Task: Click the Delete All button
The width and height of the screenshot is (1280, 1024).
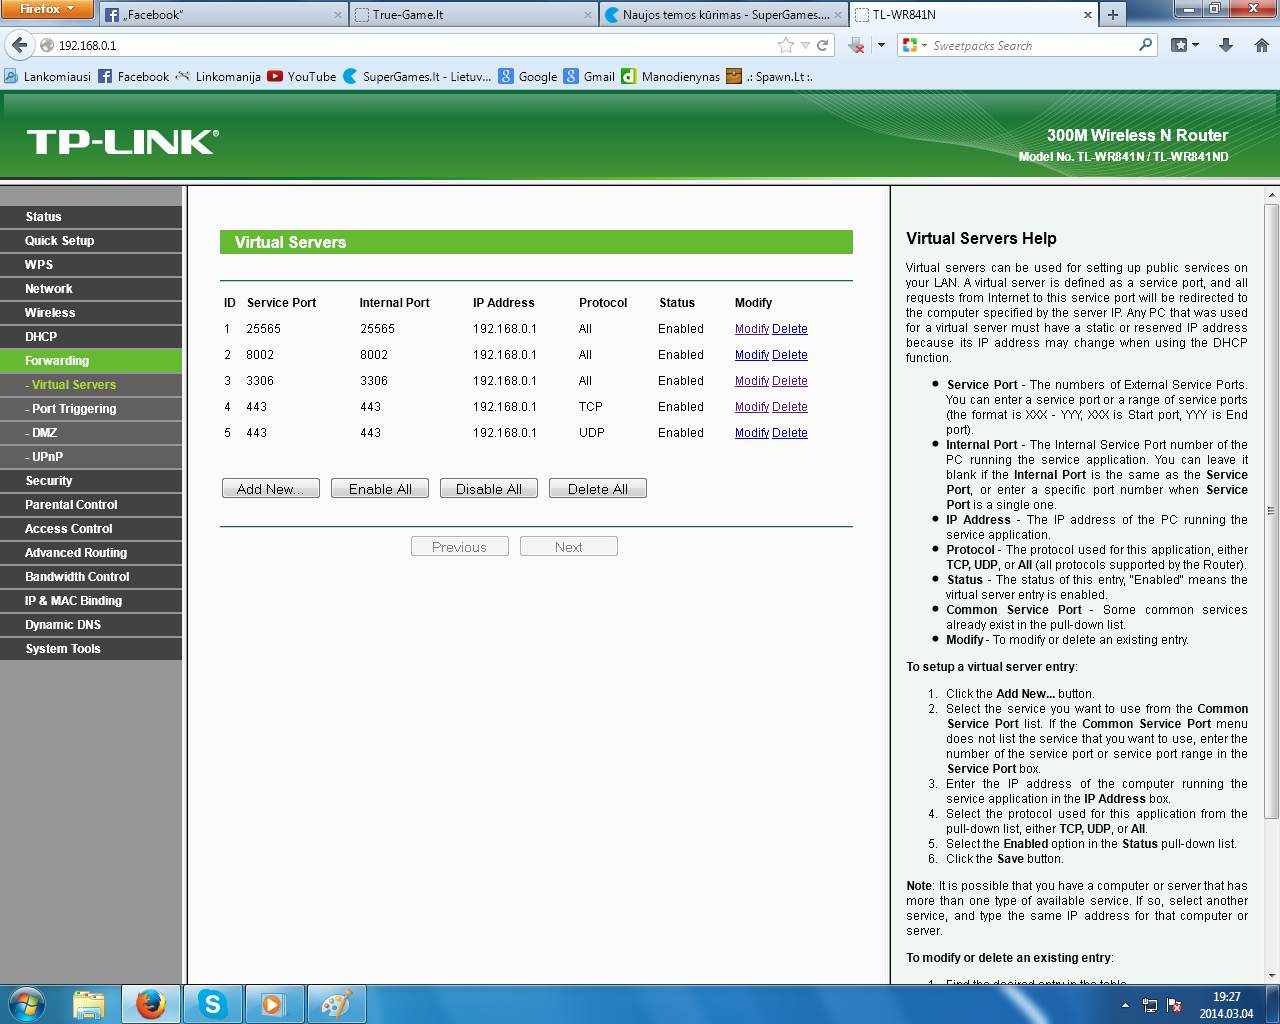Action: click(598, 488)
